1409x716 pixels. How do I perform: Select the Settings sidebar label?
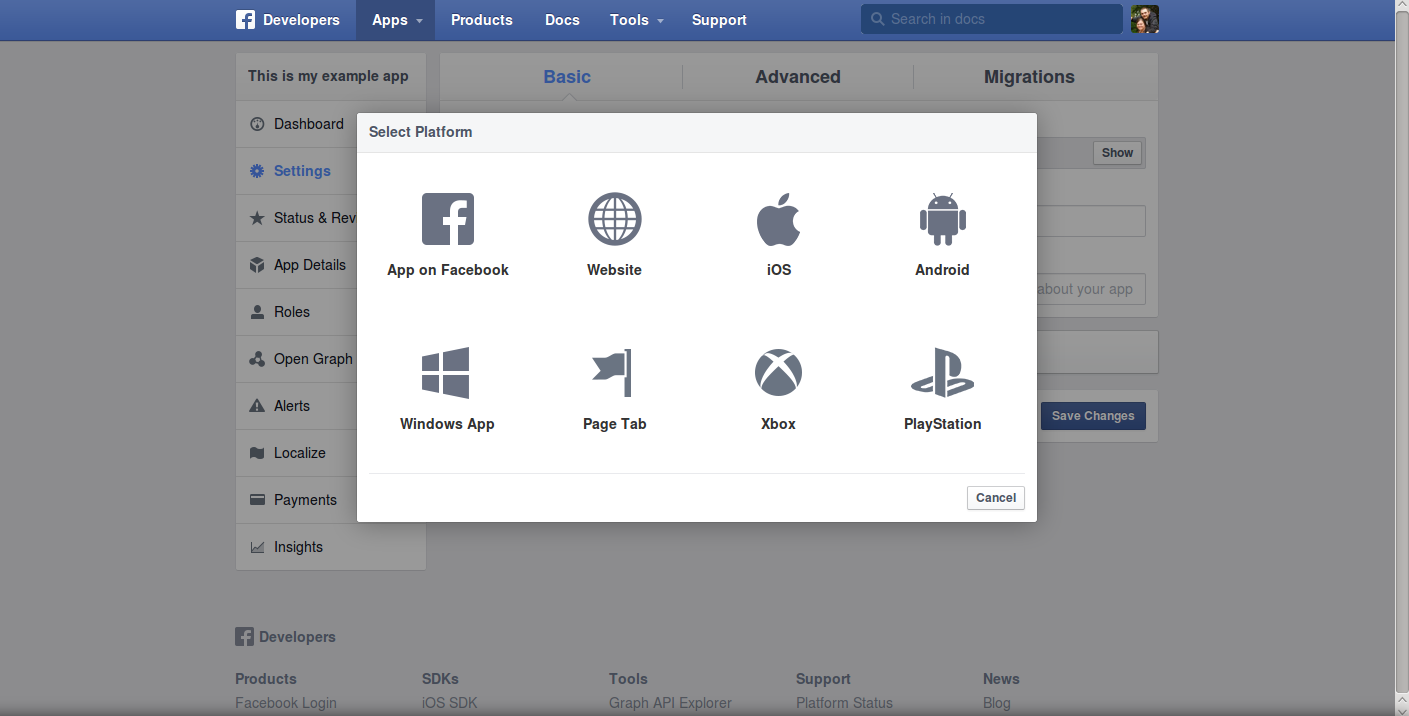pyautogui.click(x=302, y=171)
